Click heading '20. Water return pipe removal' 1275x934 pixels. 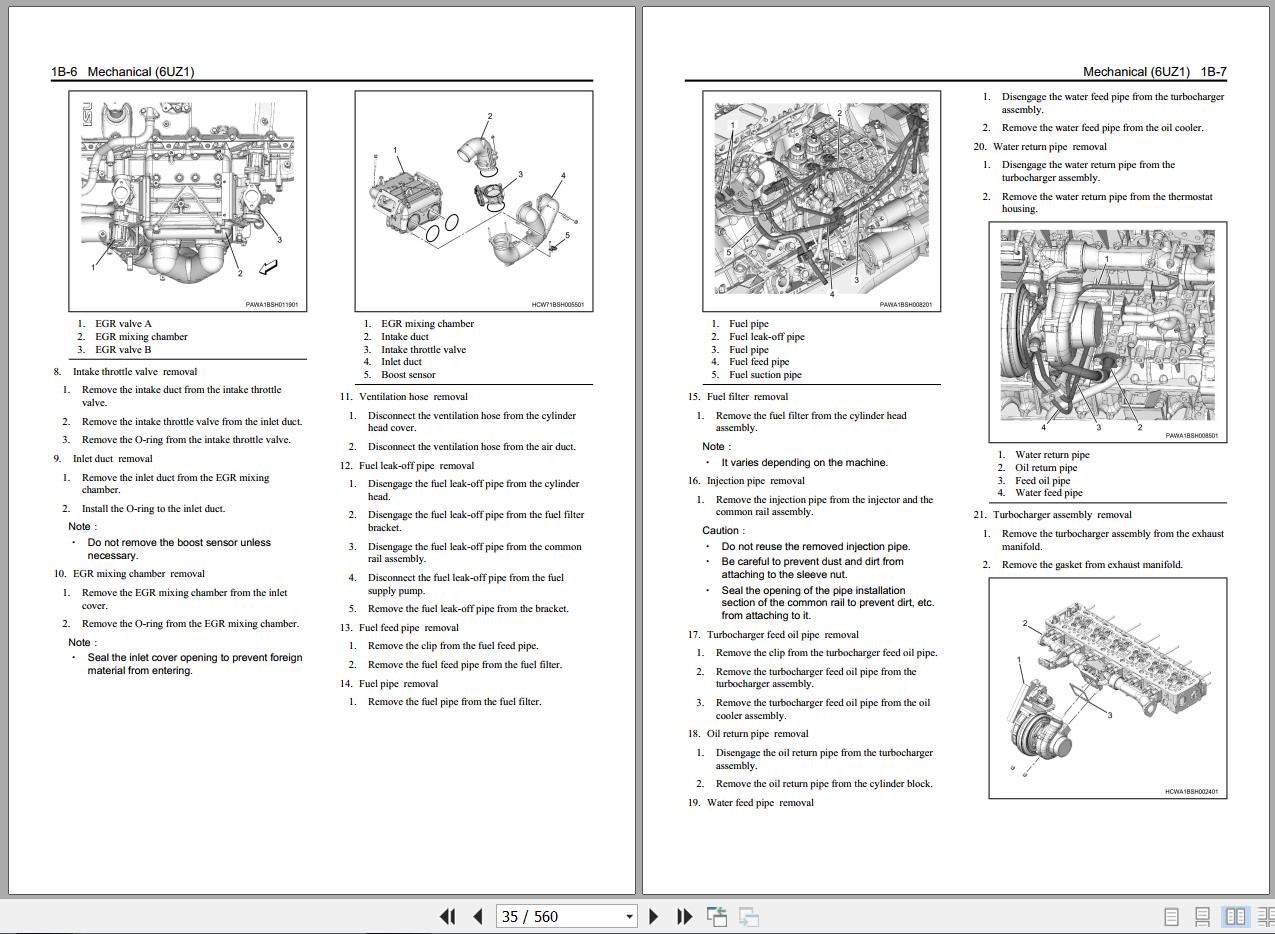(x=1040, y=147)
